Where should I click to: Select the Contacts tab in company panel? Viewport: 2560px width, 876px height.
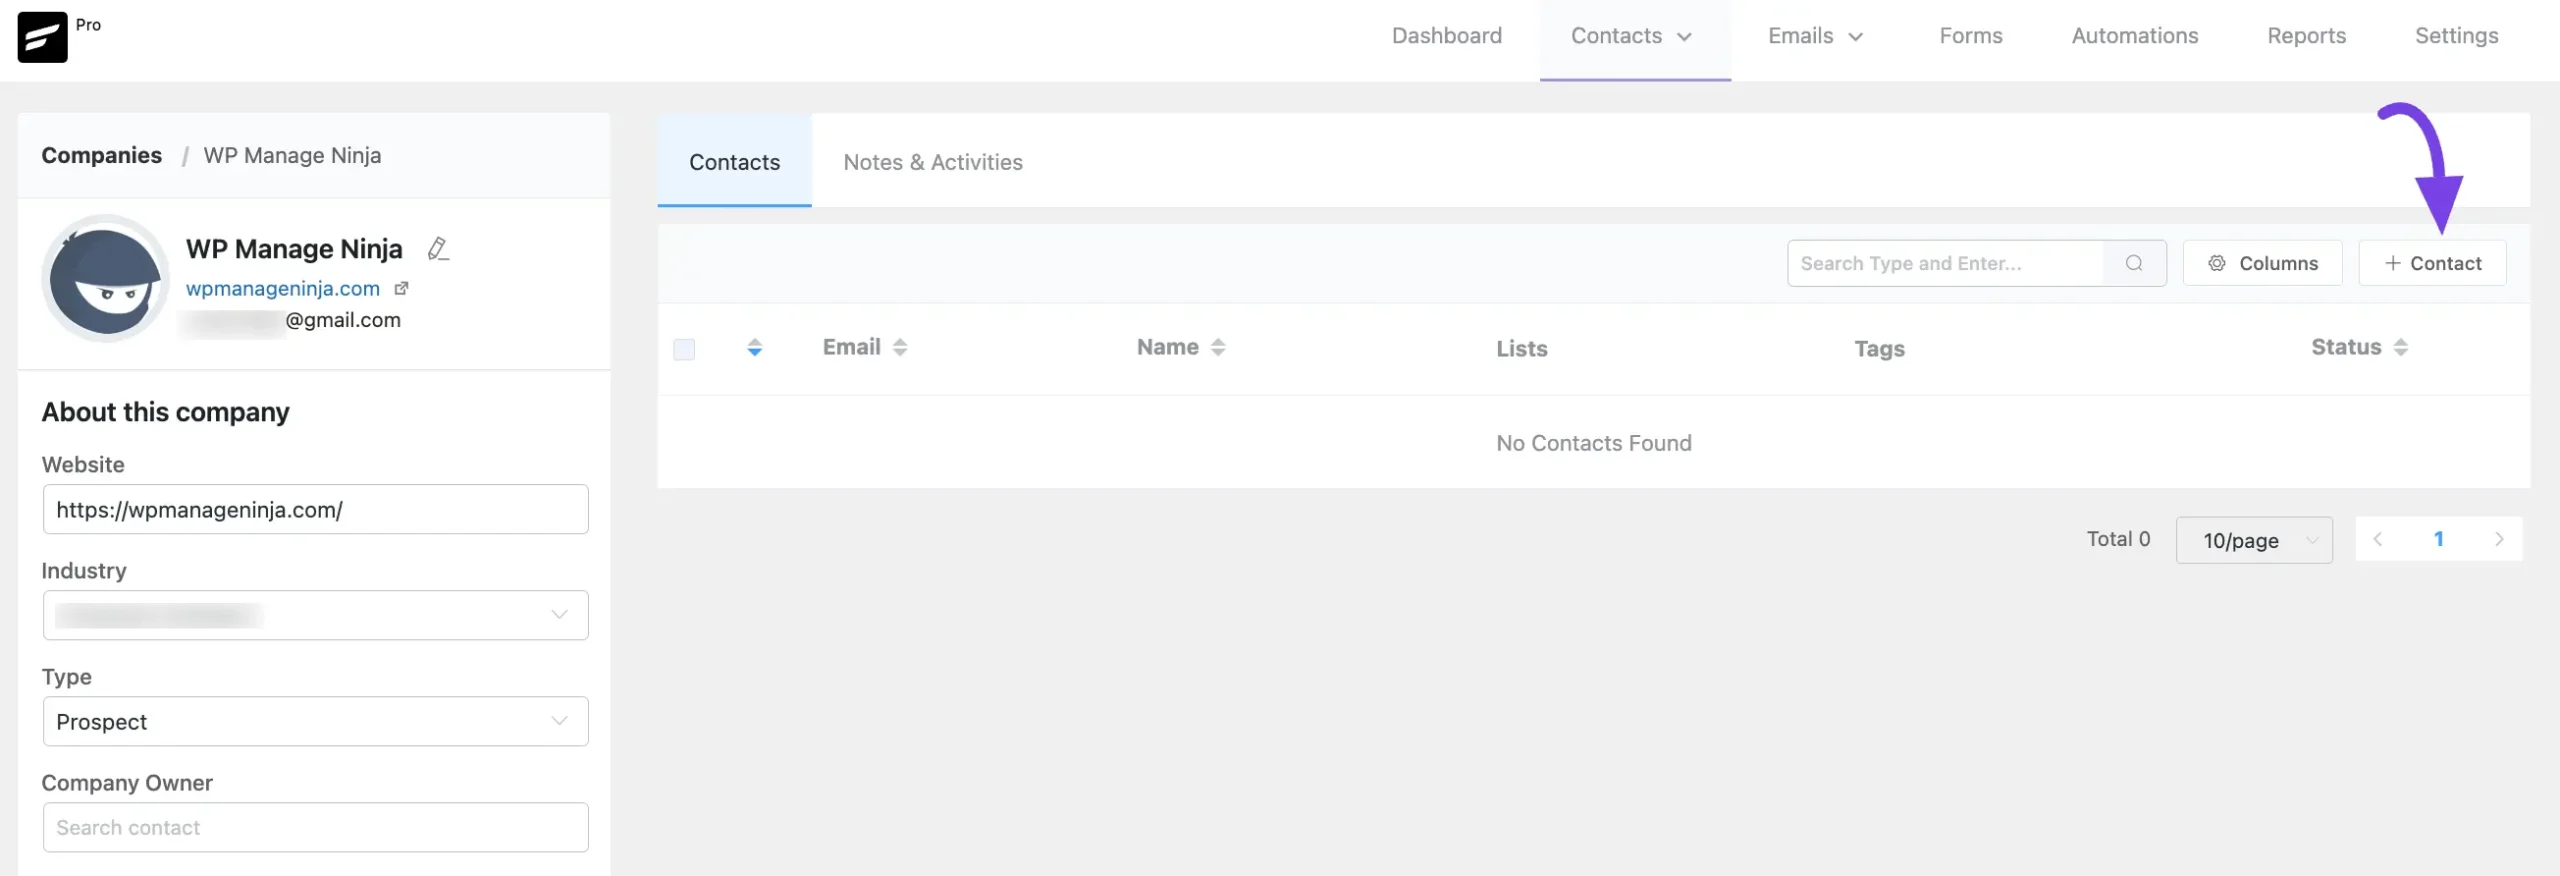pos(735,162)
